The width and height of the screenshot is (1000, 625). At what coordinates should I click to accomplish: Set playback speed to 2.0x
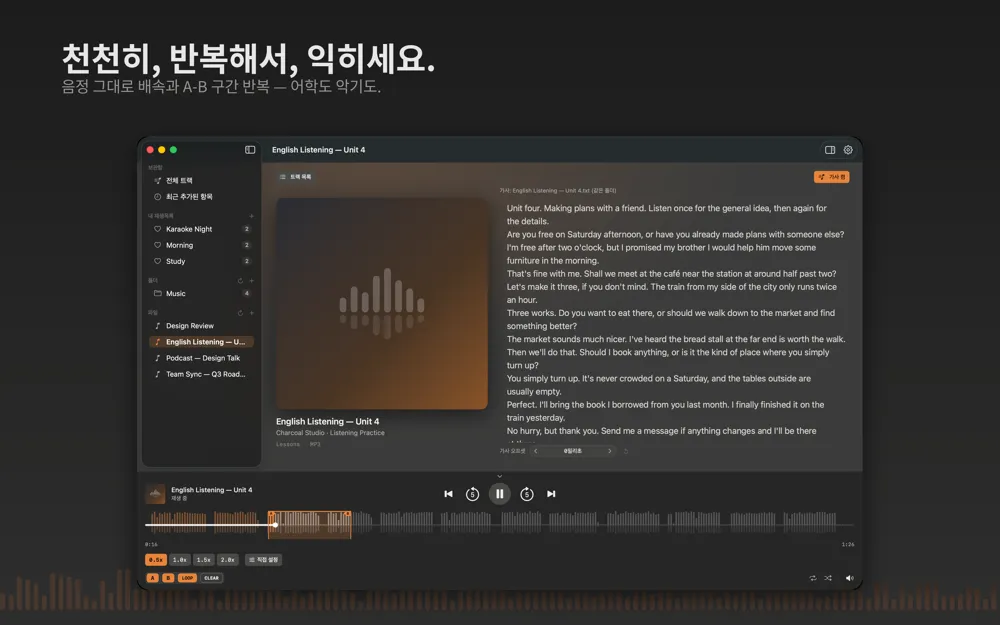click(x=228, y=560)
